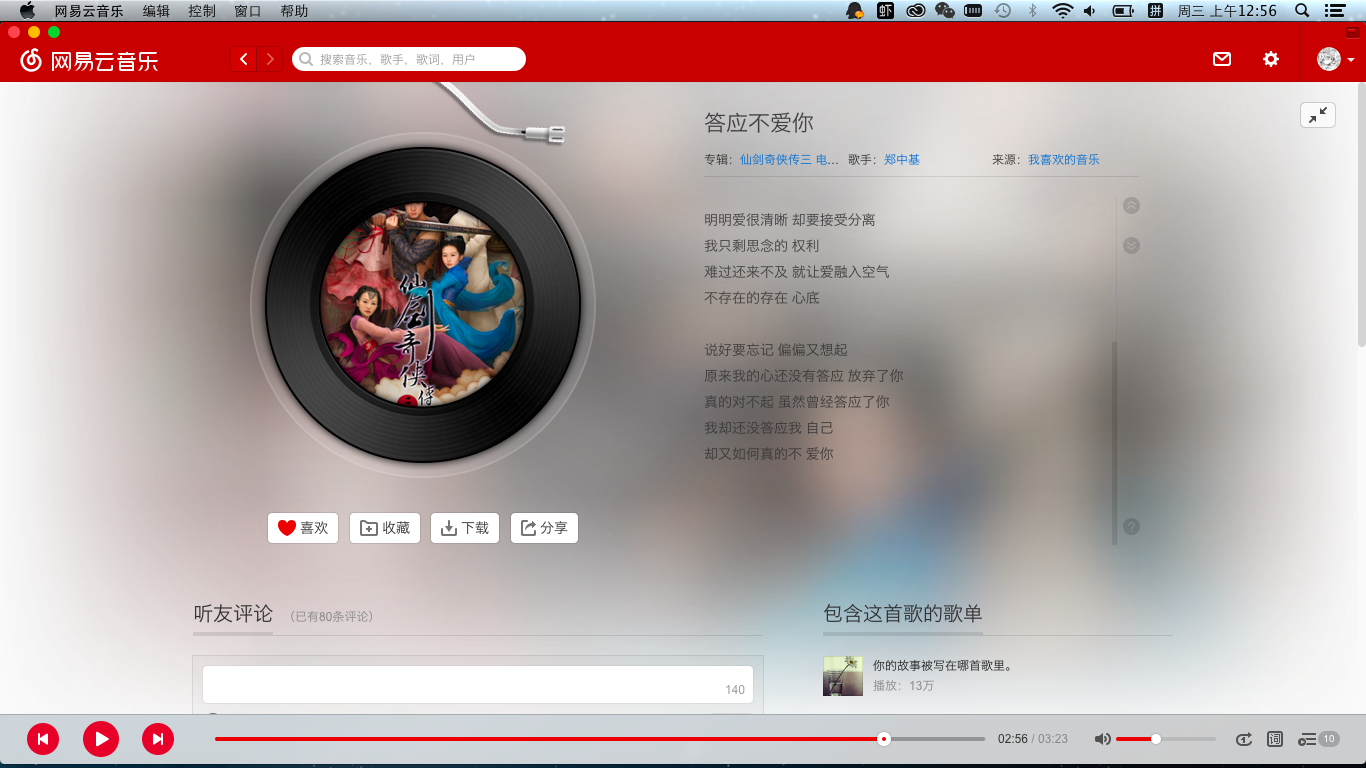Toggle the loop playback mode icon
The image size is (1366, 768).
point(1243,739)
